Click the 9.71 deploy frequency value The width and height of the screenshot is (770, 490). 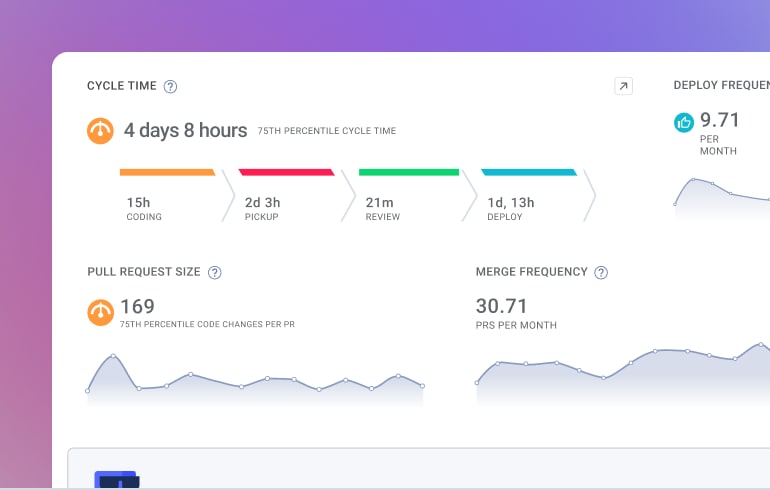(719, 120)
